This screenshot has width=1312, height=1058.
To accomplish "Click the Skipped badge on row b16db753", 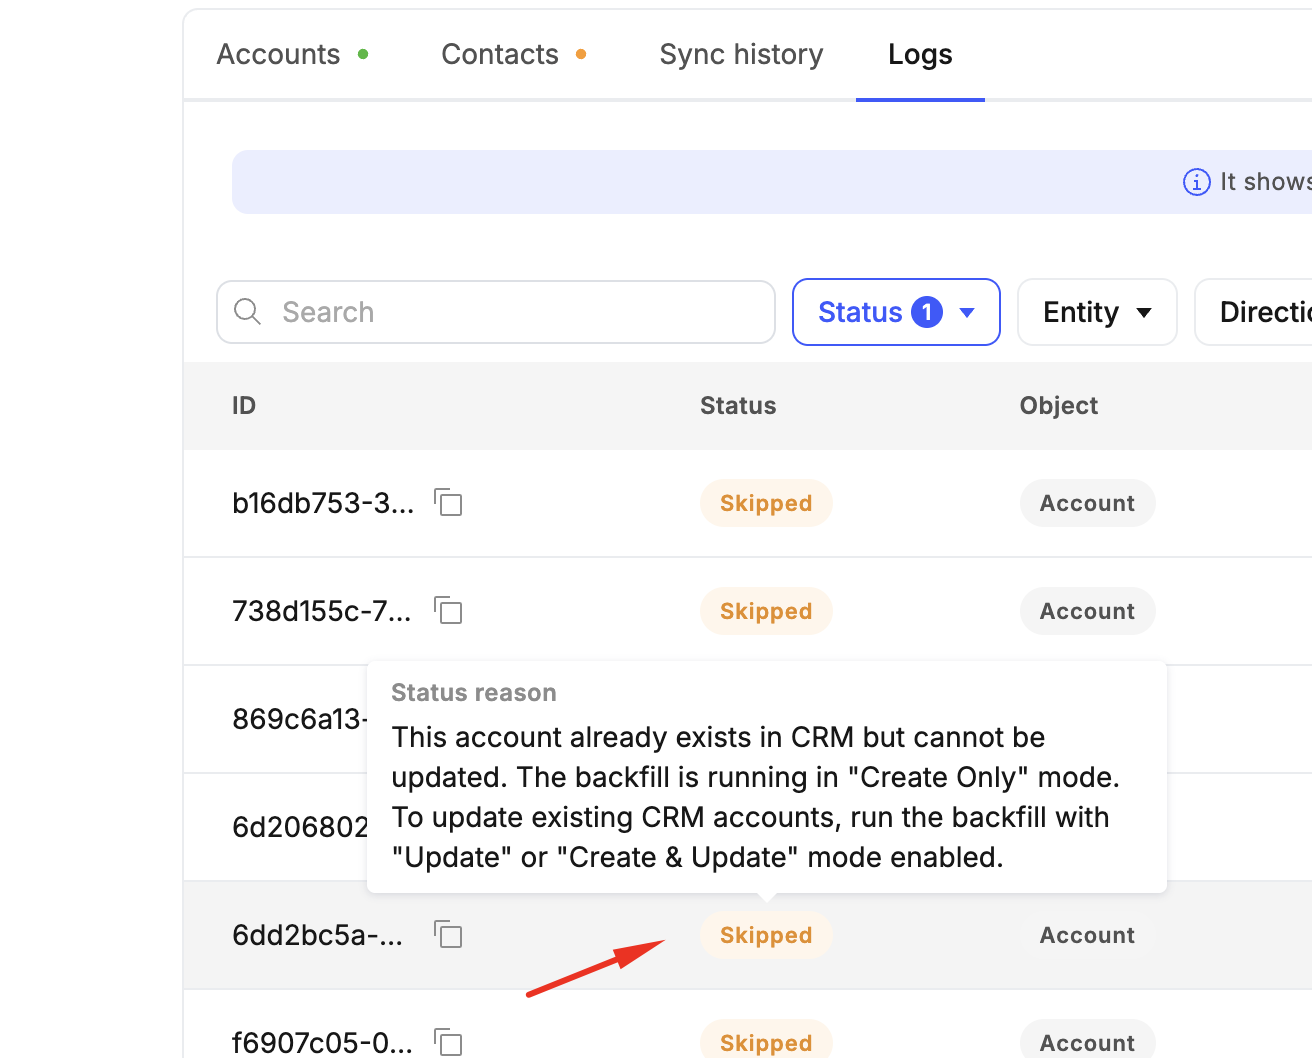I will tap(766, 503).
